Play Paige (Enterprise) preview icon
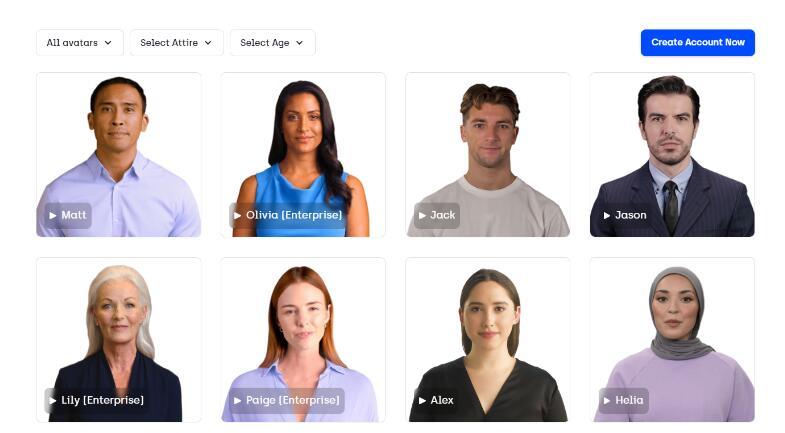 tap(237, 400)
